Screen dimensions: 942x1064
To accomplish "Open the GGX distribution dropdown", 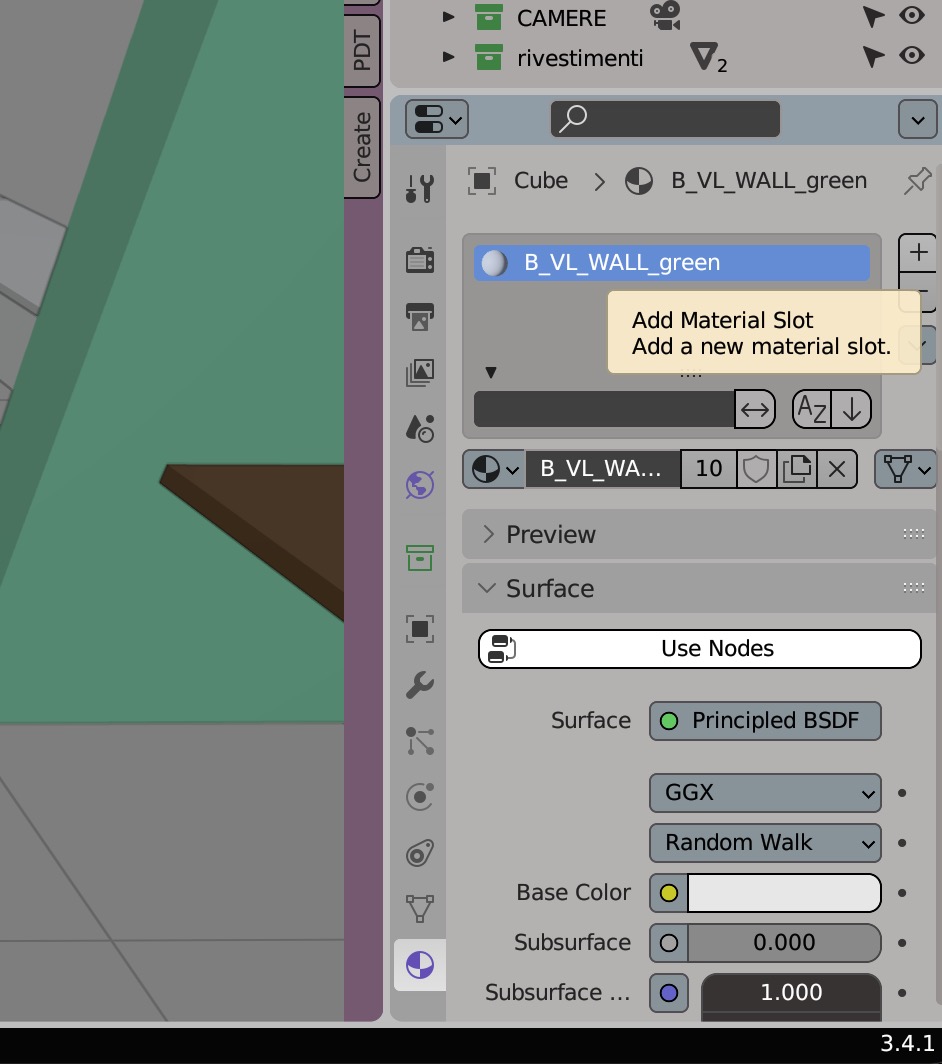I will (x=765, y=793).
